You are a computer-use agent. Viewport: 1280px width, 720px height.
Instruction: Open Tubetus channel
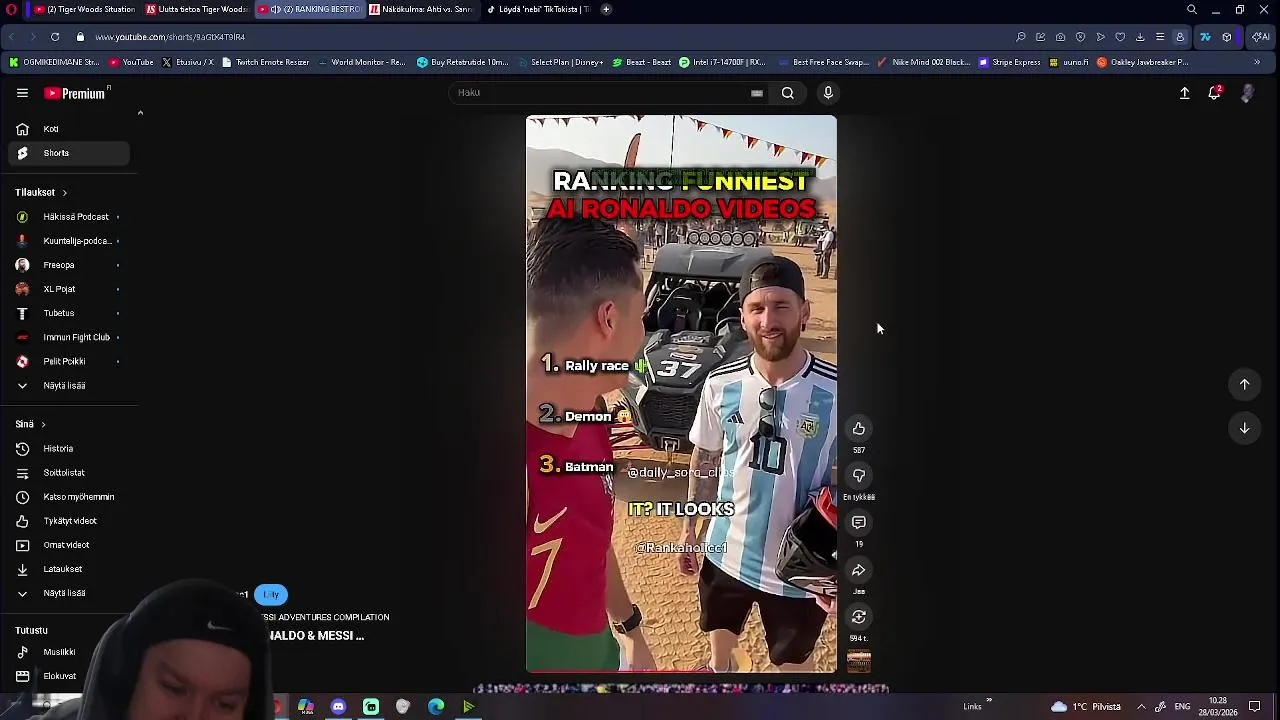click(70, 313)
